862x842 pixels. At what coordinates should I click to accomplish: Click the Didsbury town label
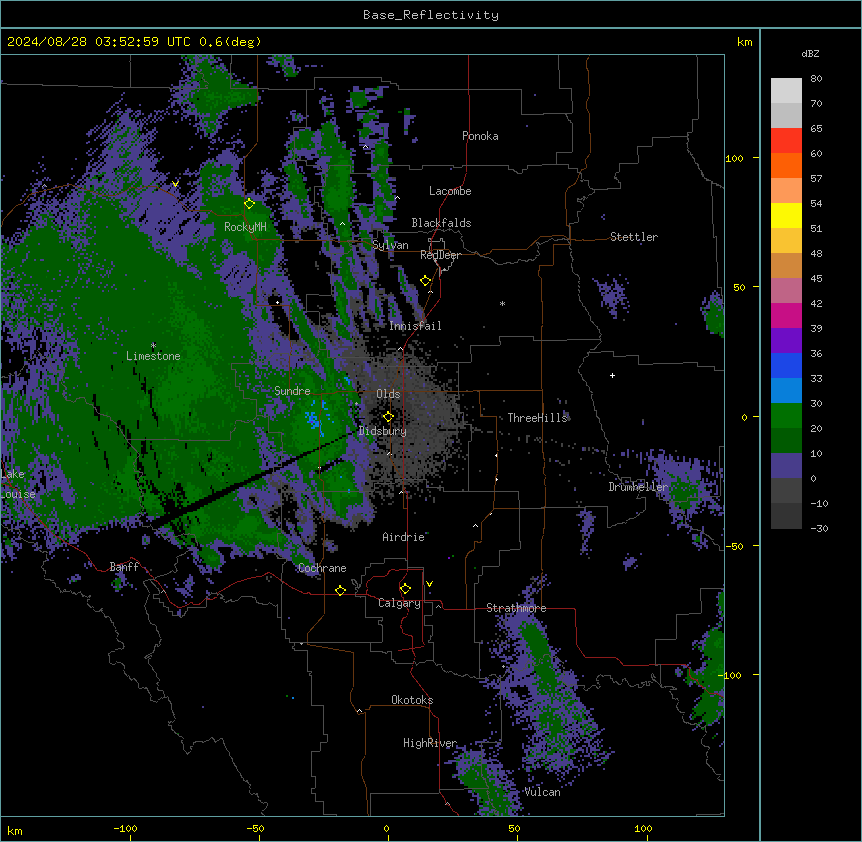click(383, 431)
